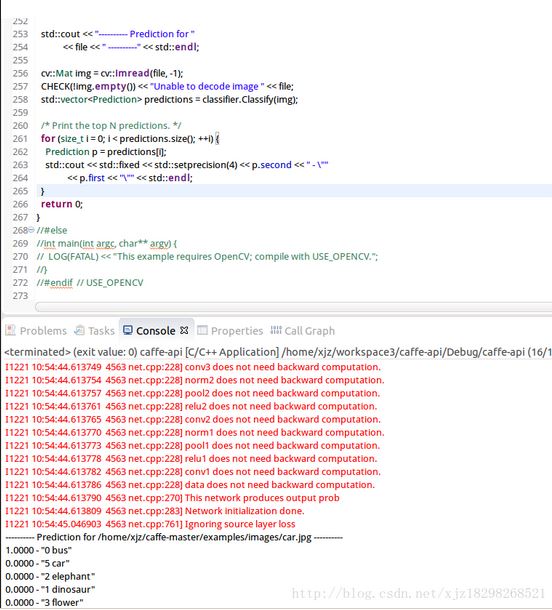
Task: Click the 'relu2 does not need backward' log line
Action: click(191, 406)
